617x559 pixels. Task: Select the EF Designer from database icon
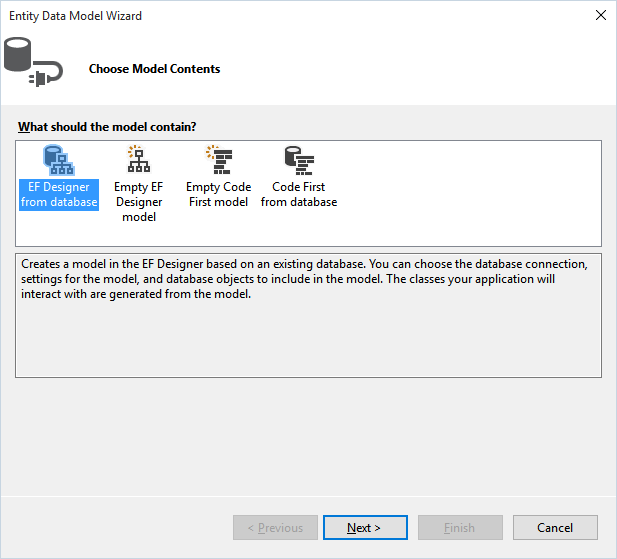59,160
